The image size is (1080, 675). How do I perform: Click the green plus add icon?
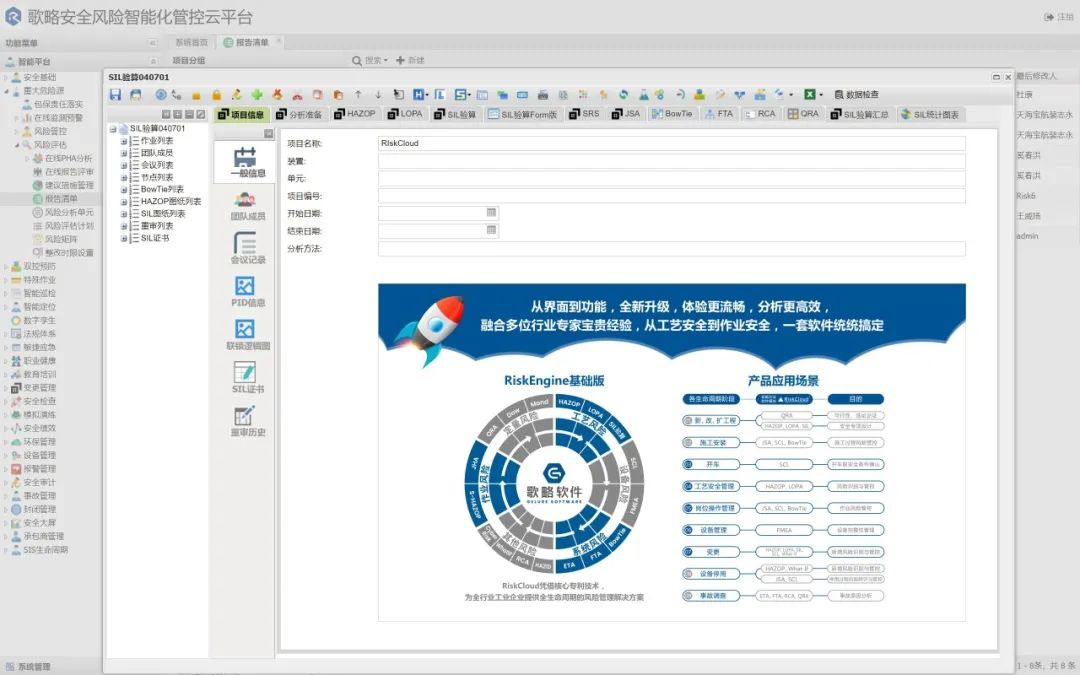pyautogui.click(x=257, y=95)
